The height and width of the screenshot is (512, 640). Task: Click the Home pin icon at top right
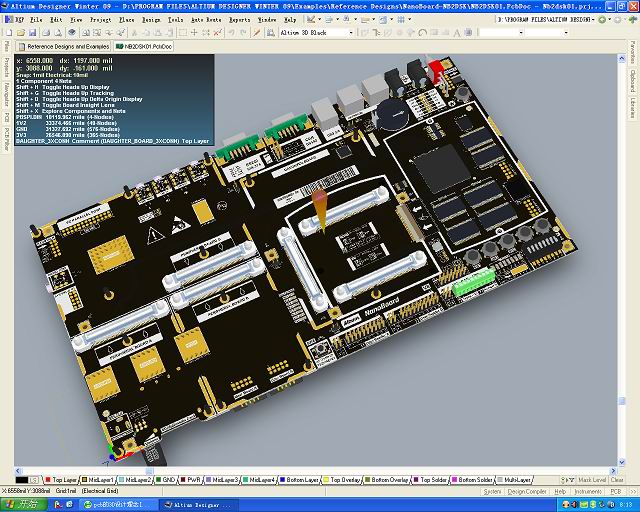pyautogui.click(x=633, y=20)
